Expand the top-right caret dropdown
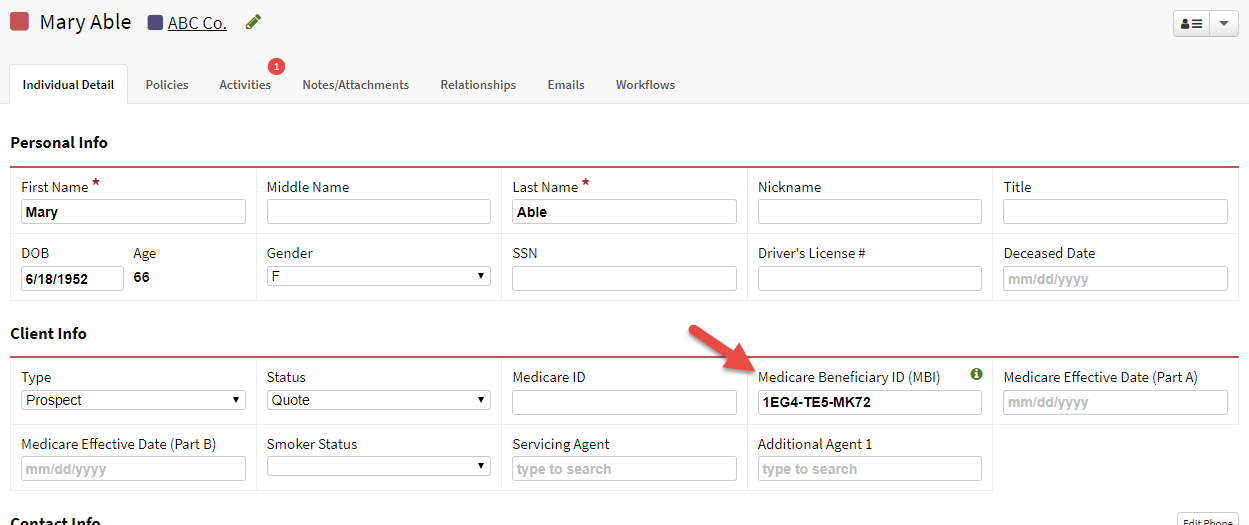This screenshot has width=1249, height=525. pyautogui.click(x=1224, y=24)
